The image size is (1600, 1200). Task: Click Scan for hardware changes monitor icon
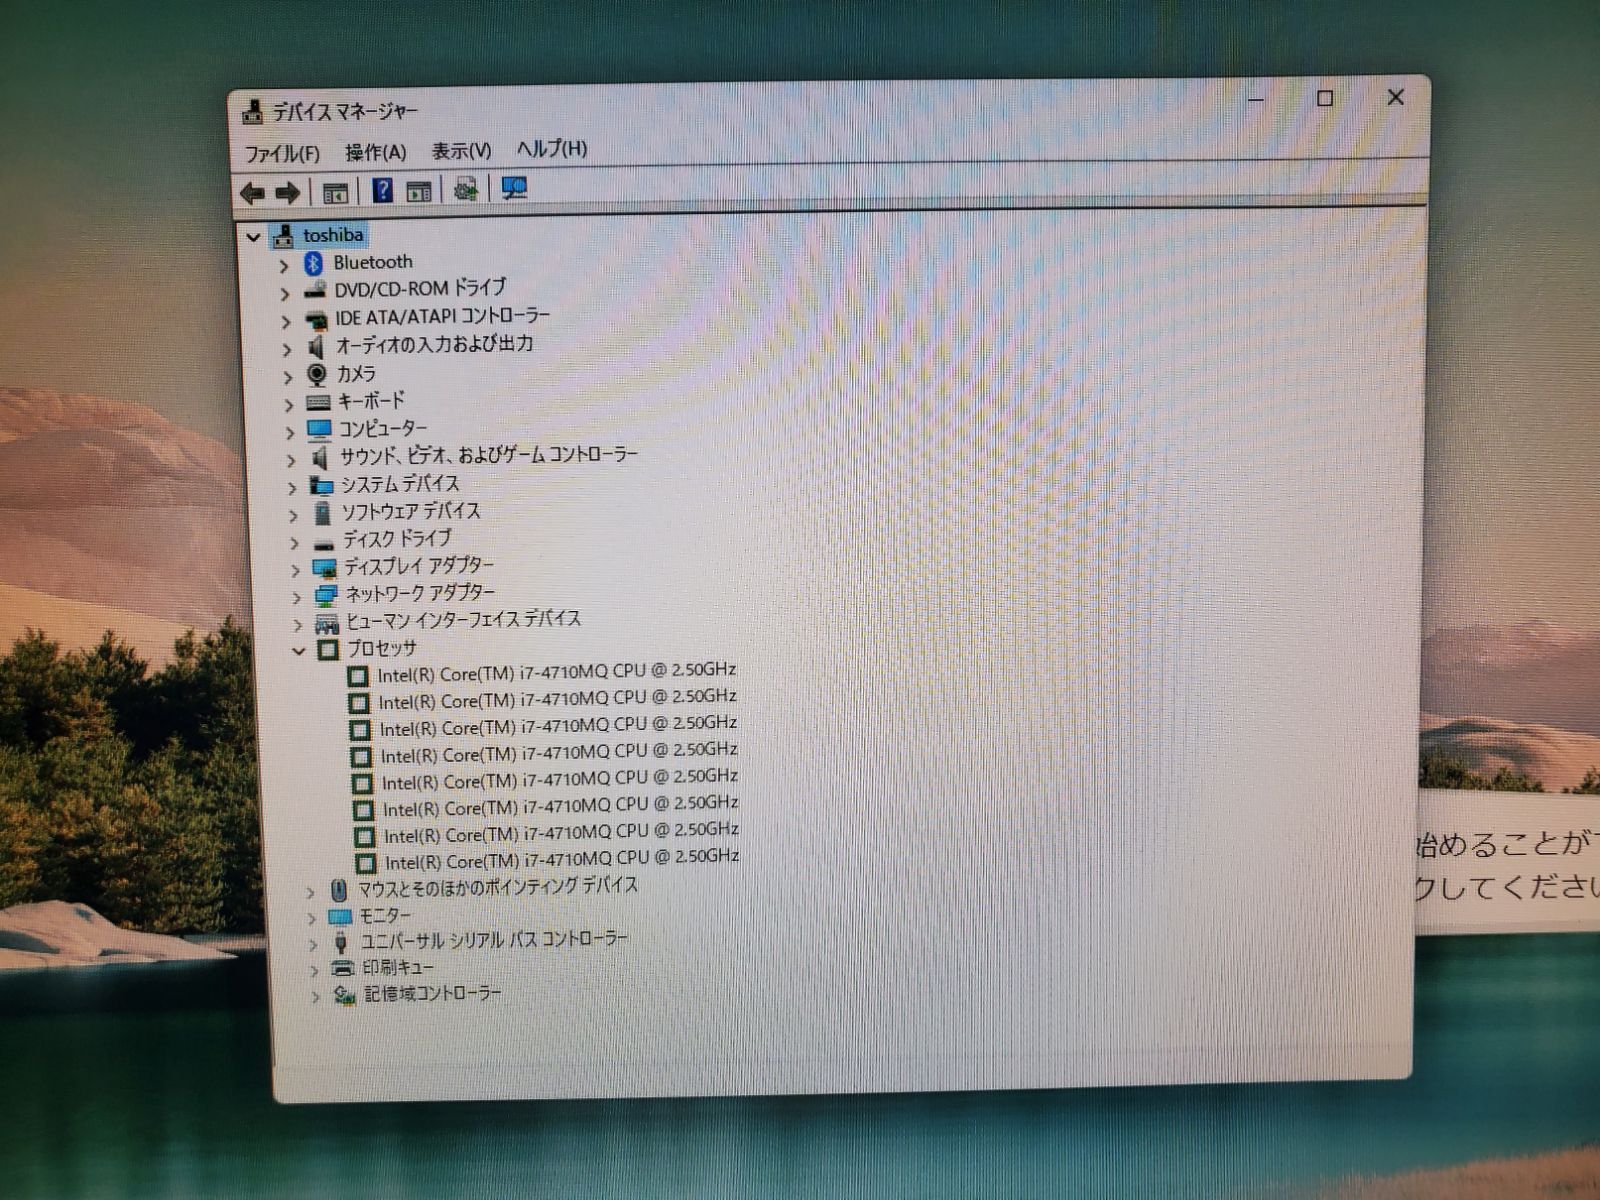tap(514, 188)
